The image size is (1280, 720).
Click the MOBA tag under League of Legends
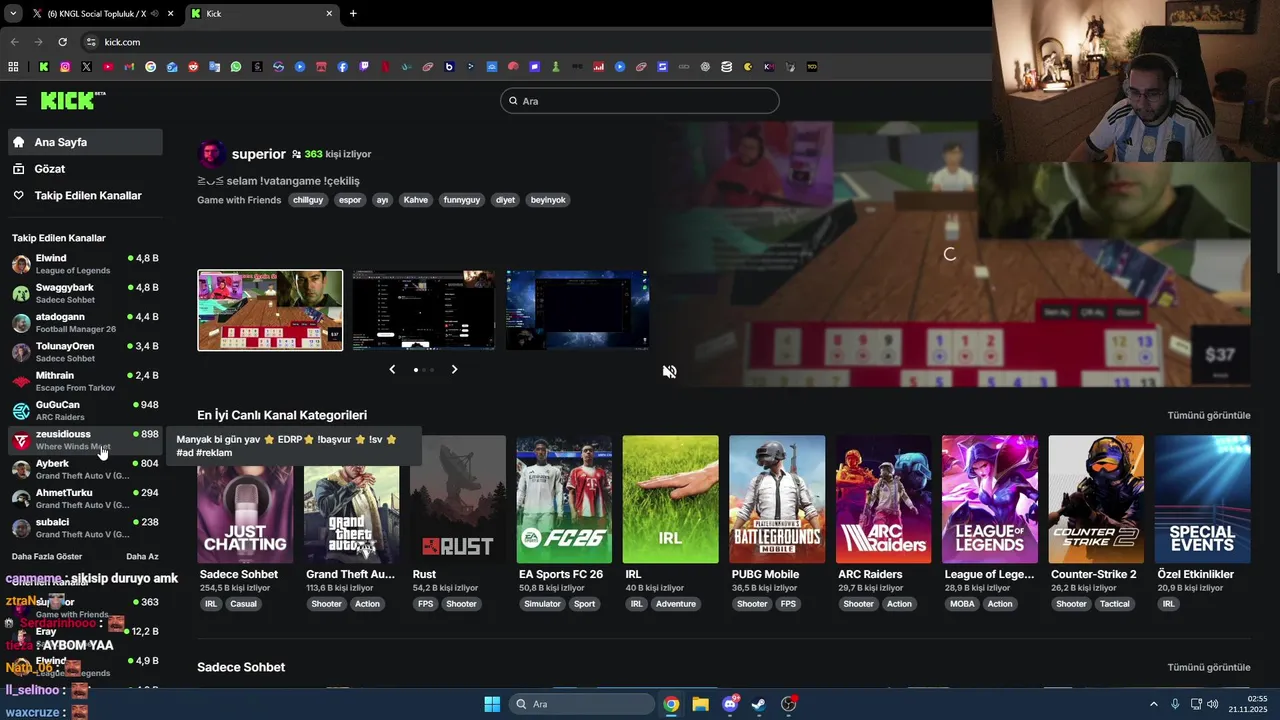(x=962, y=604)
